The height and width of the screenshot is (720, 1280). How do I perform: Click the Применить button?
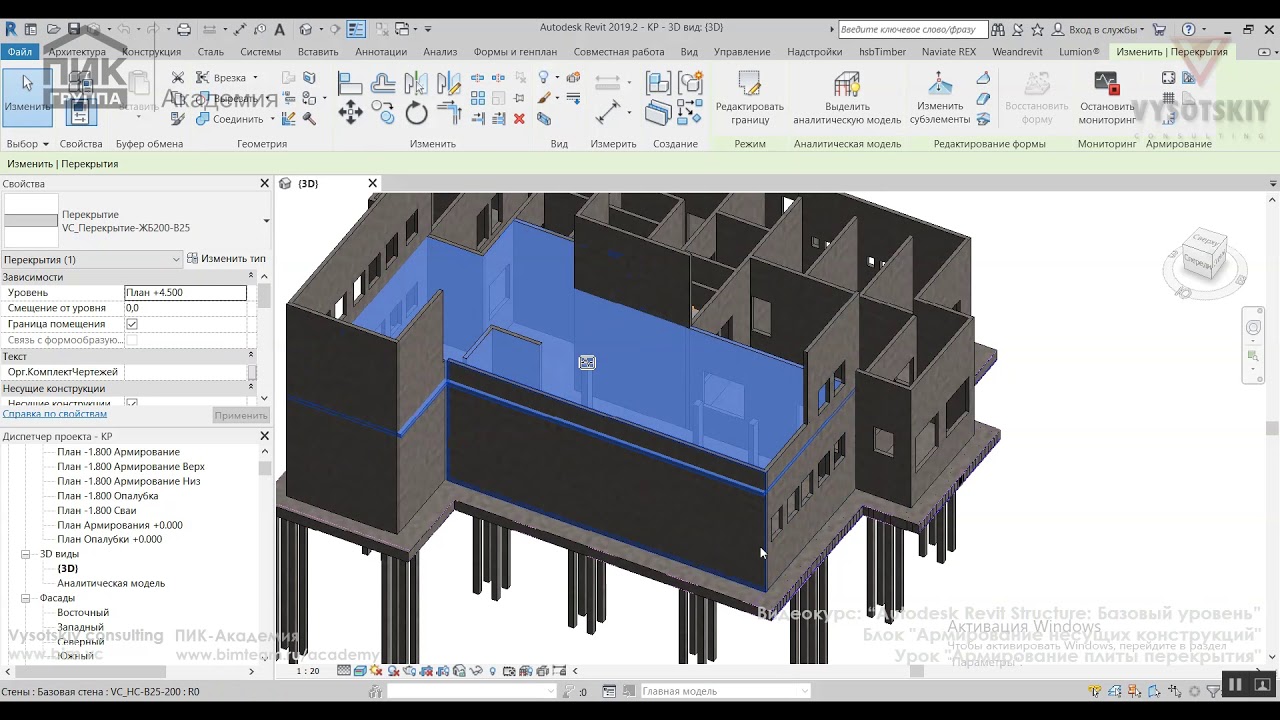241,415
